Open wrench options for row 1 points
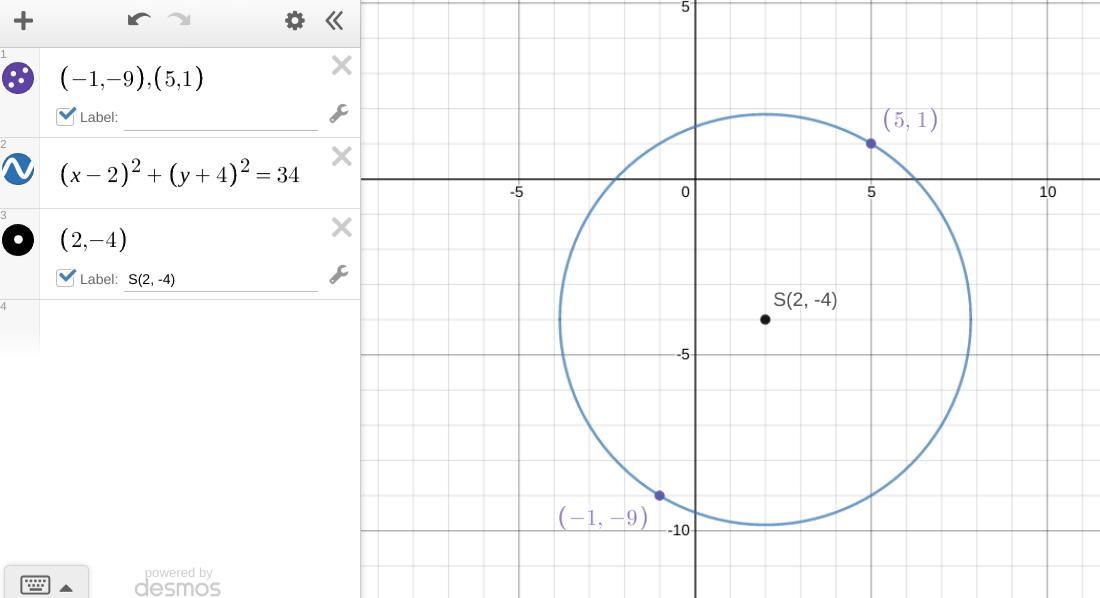 339,114
